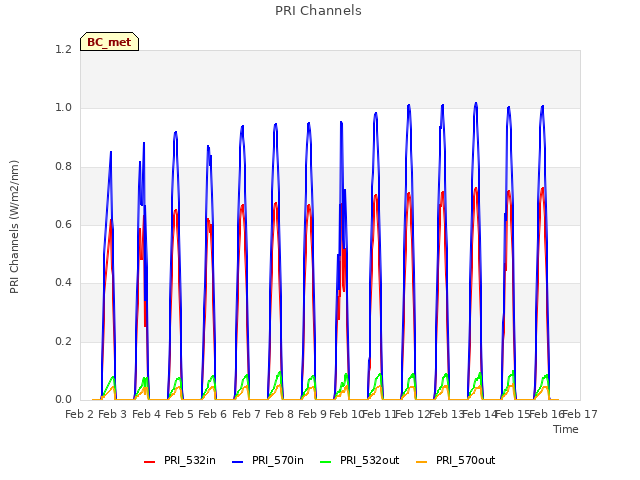Click the orange PRI_570out legend swatch
Image resolution: width=640 pixels, height=480 pixels.
click(422, 461)
